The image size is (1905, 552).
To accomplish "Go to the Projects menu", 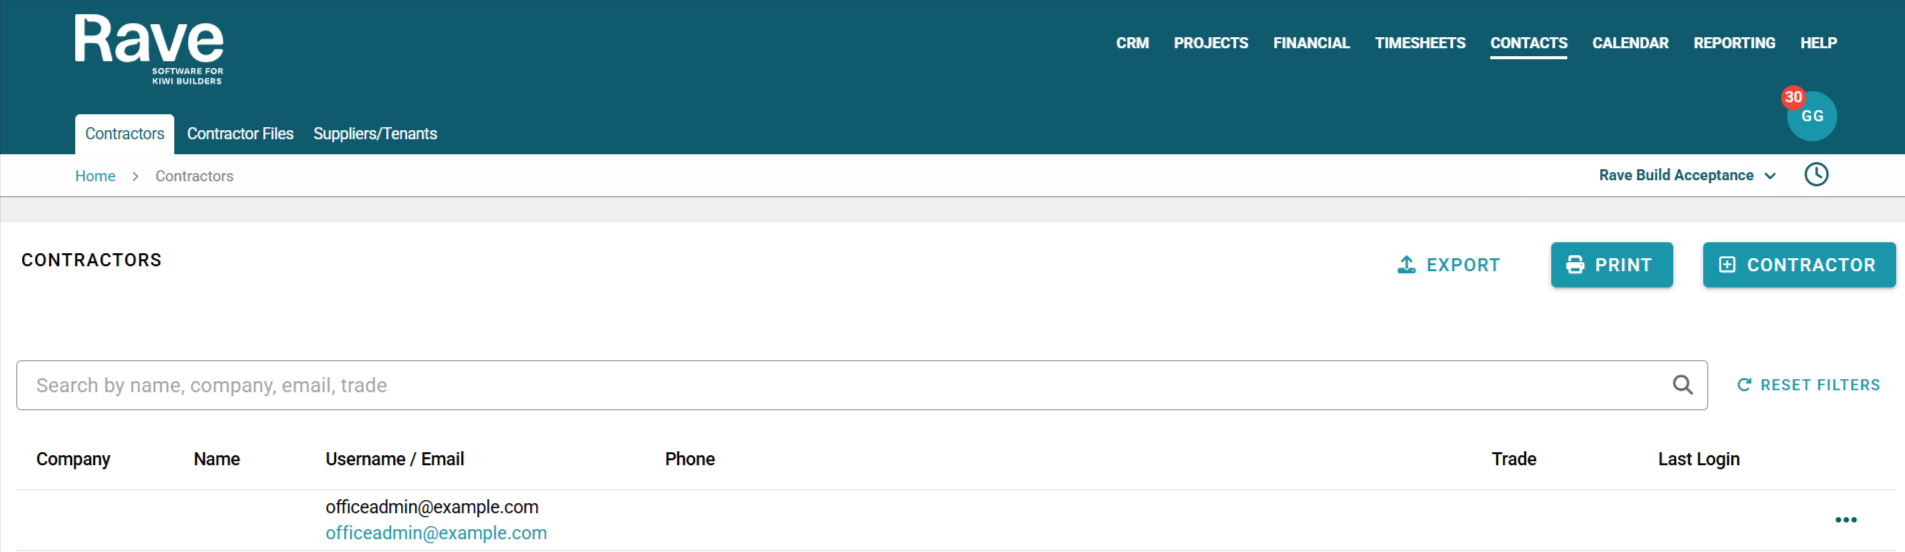I will [1210, 43].
